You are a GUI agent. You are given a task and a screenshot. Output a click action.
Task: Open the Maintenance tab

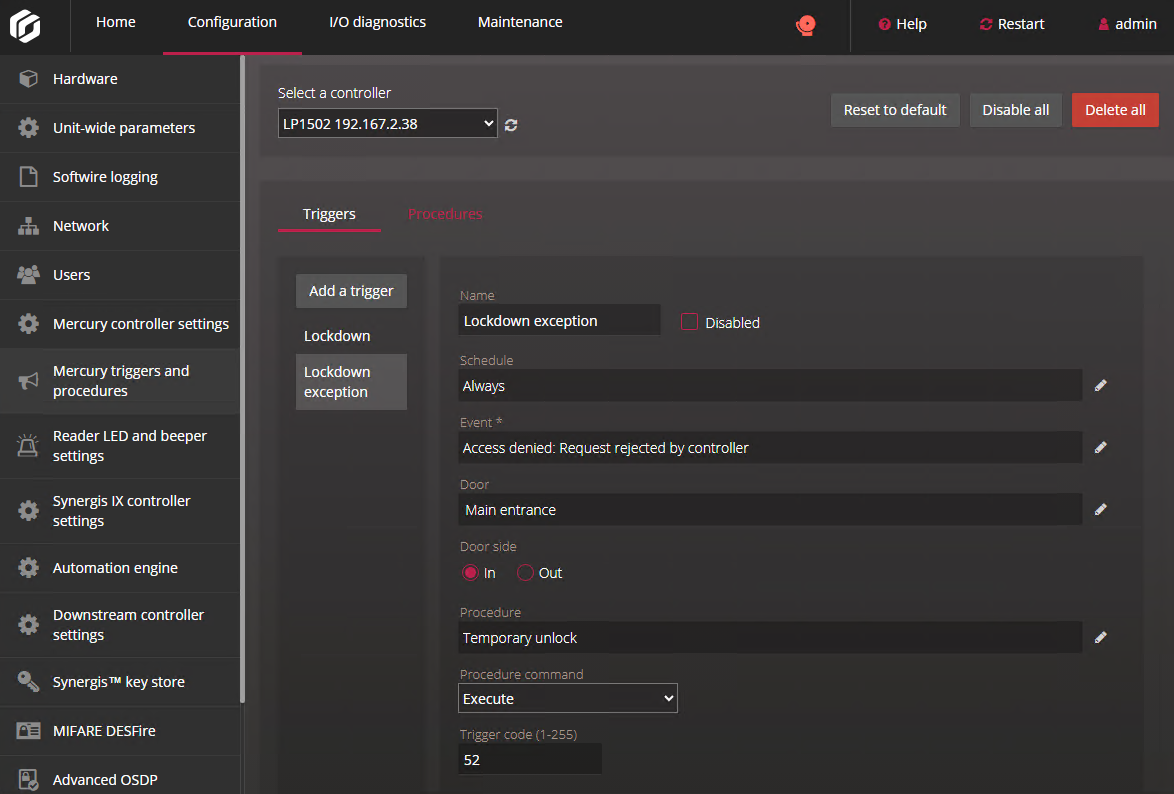pyautogui.click(x=520, y=22)
